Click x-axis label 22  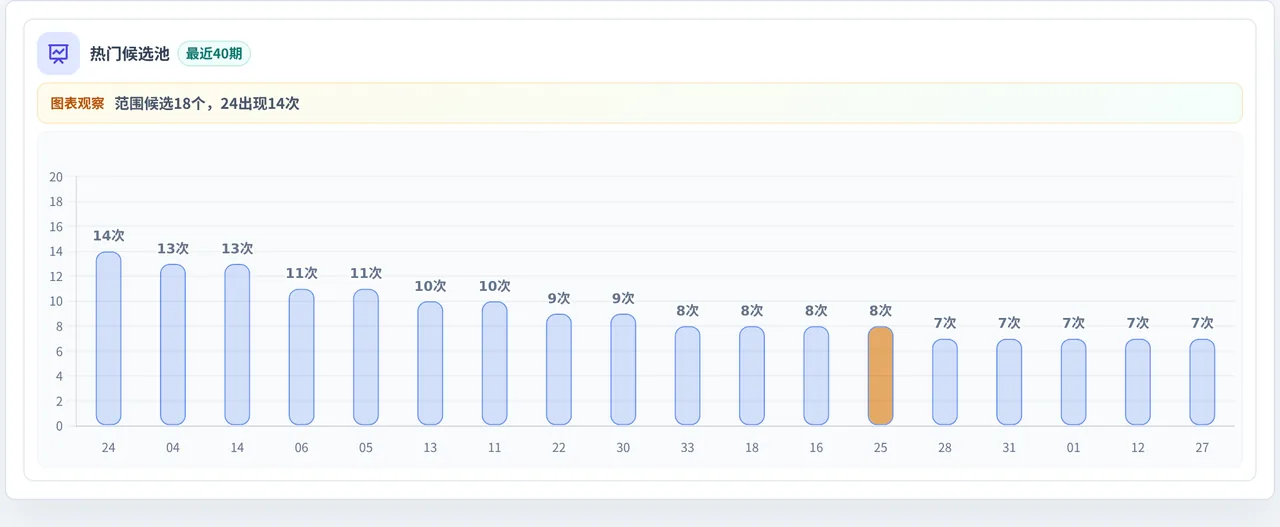click(x=559, y=448)
